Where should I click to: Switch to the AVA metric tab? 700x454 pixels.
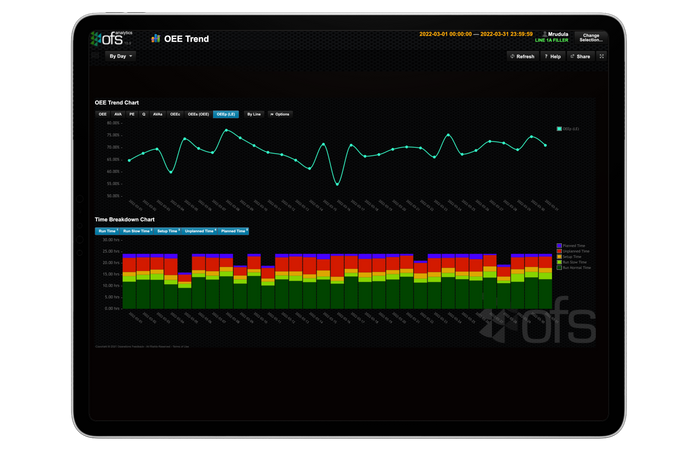point(118,114)
